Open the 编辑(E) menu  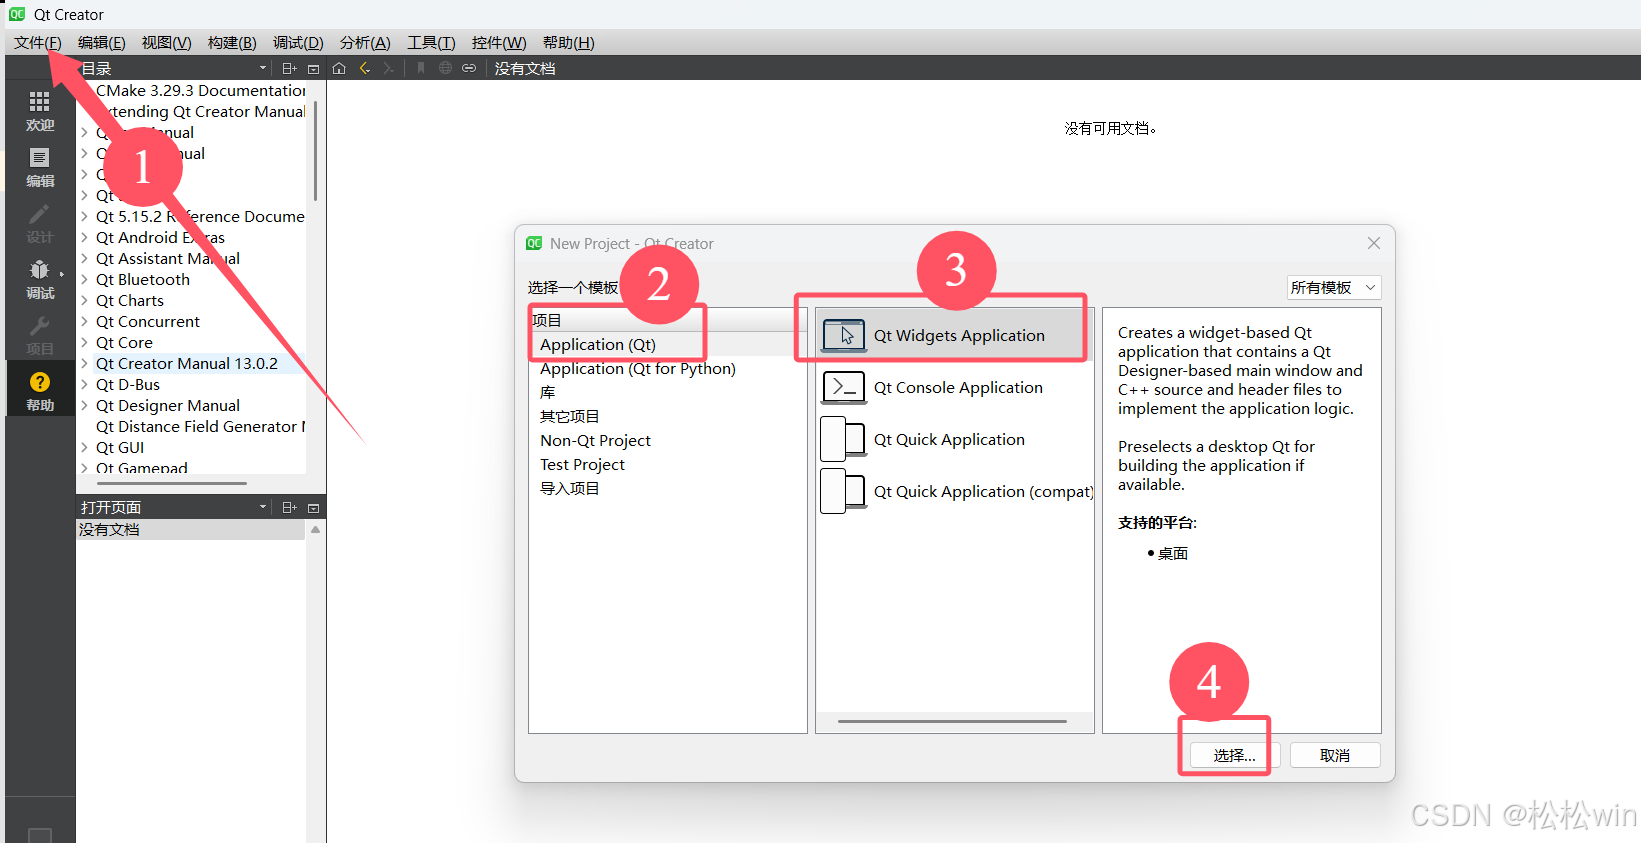click(x=102, y=42)
